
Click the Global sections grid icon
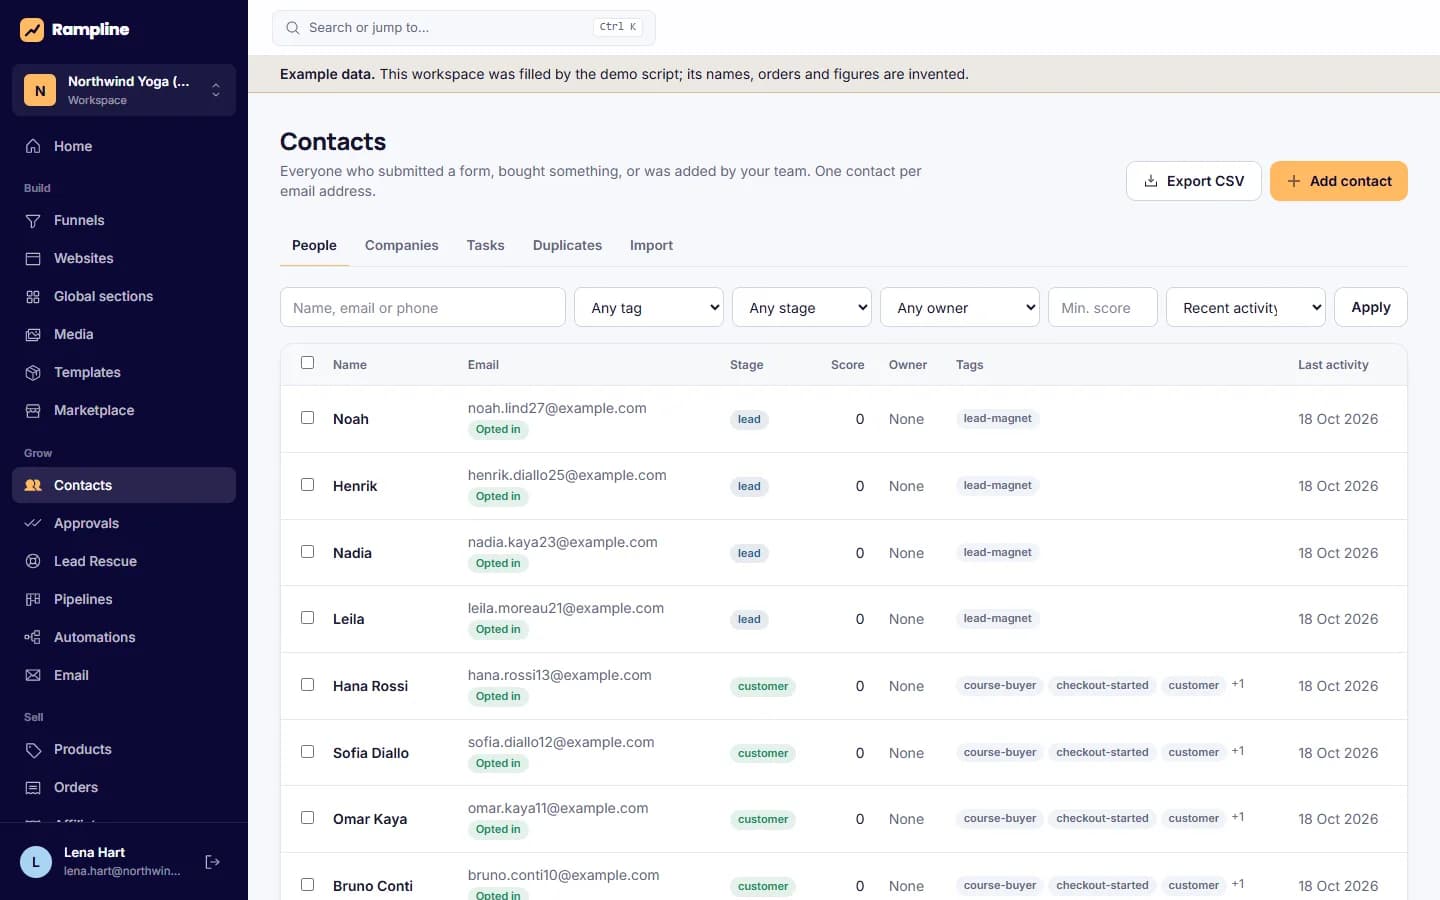[x=33, y=296]
